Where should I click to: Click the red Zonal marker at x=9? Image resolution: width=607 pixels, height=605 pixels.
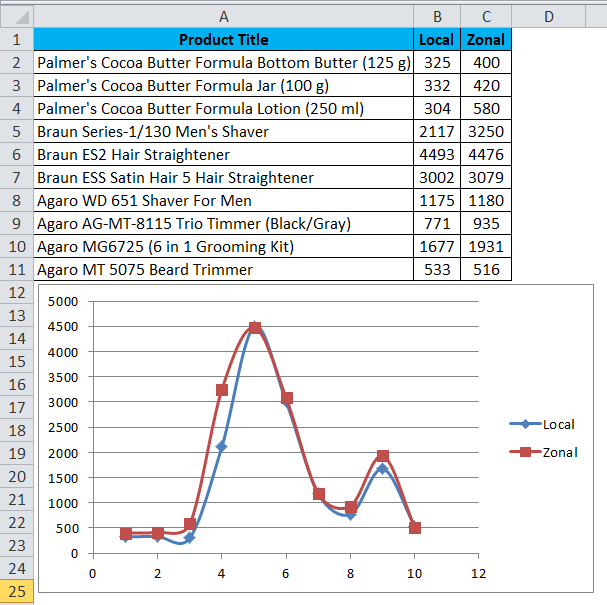[x=382, y=456]
